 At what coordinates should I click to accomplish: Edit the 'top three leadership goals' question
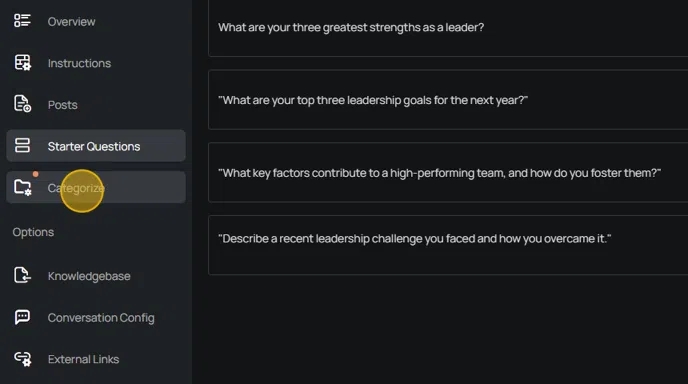tap(448, 100)
